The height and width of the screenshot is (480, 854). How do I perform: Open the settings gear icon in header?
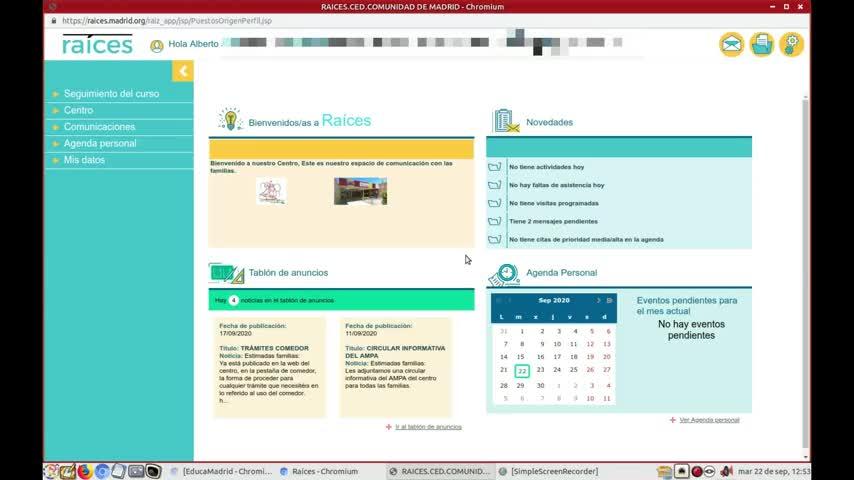point(791,44)
